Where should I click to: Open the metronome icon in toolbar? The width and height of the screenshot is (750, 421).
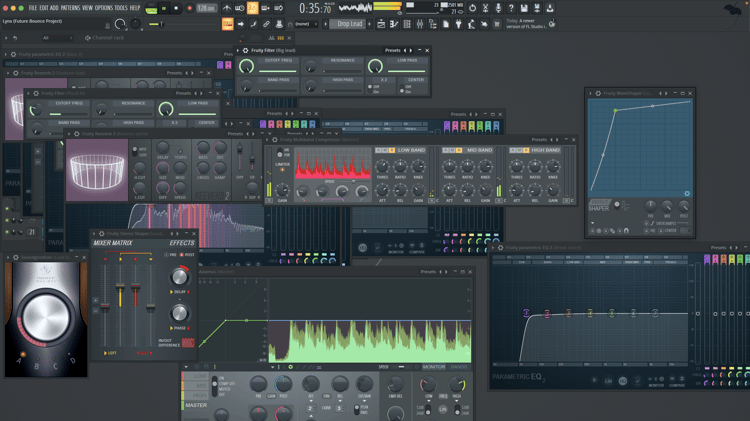tap(226, 8)
